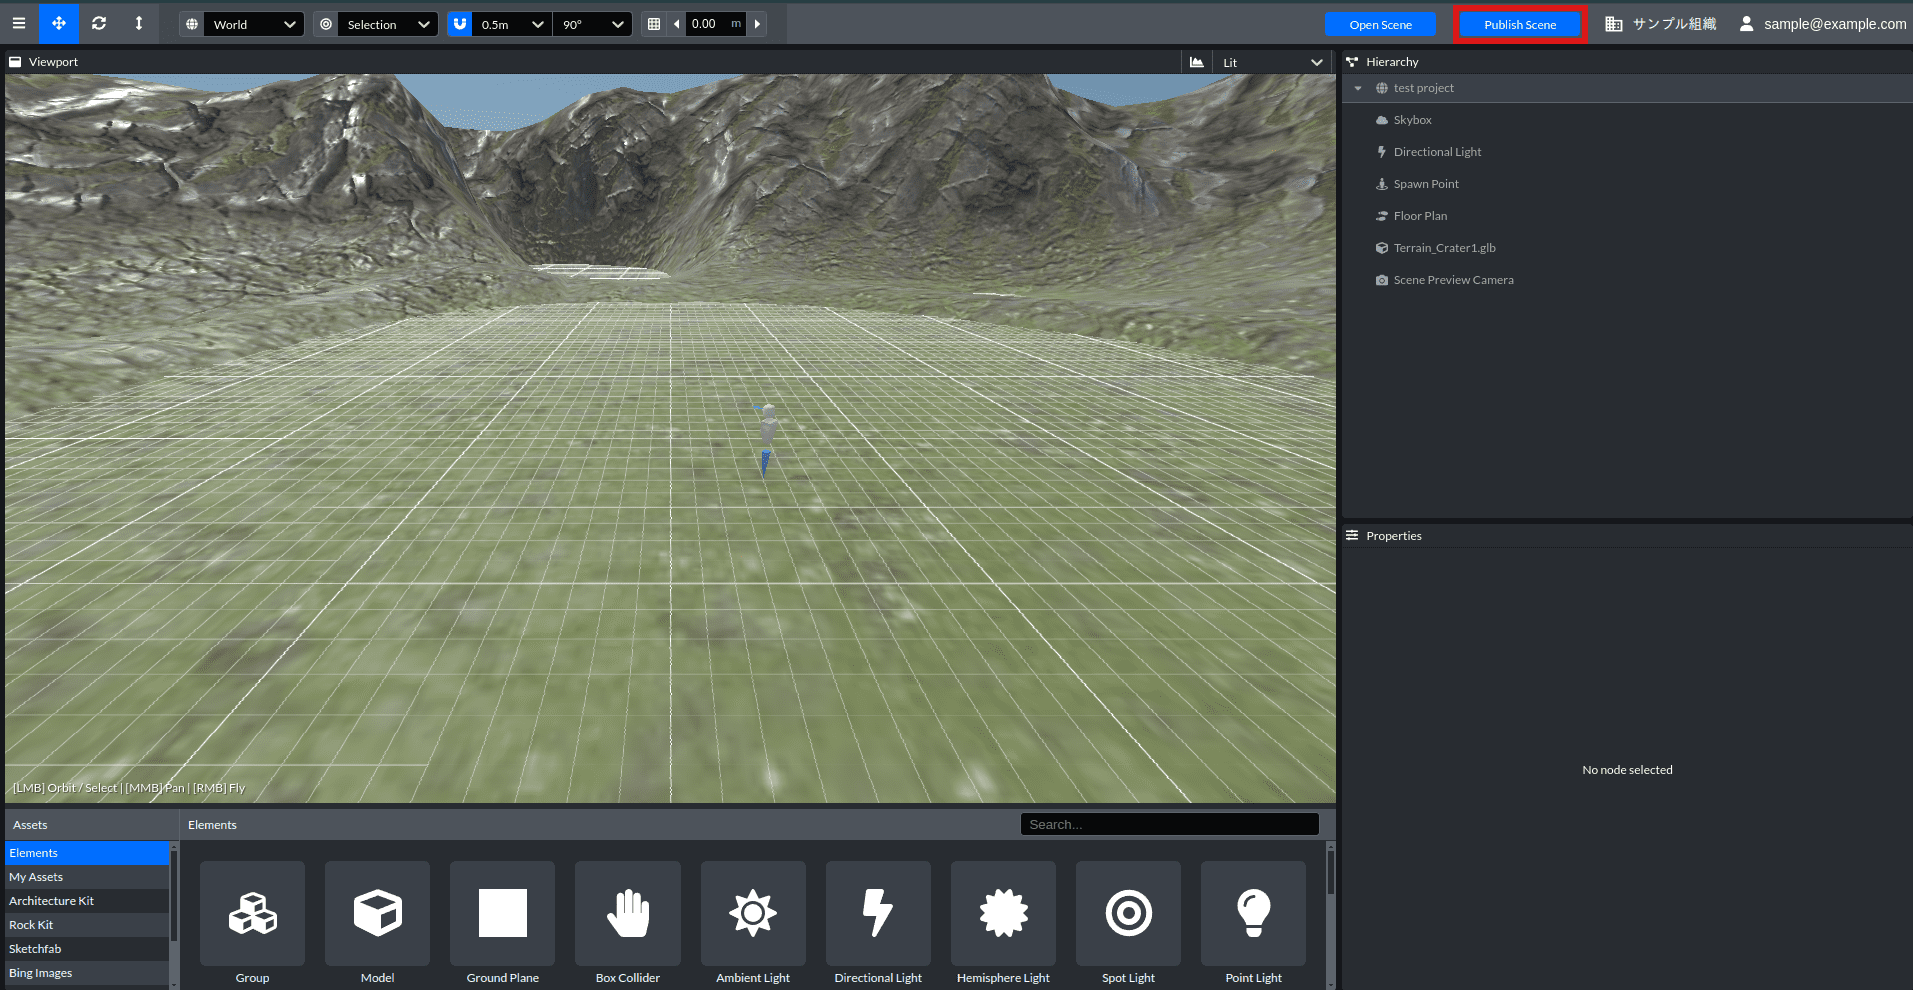The height and width of the screenshot is (990, 1913).
Task: Open the hamburger menu at top left
Action: point(18,23)
